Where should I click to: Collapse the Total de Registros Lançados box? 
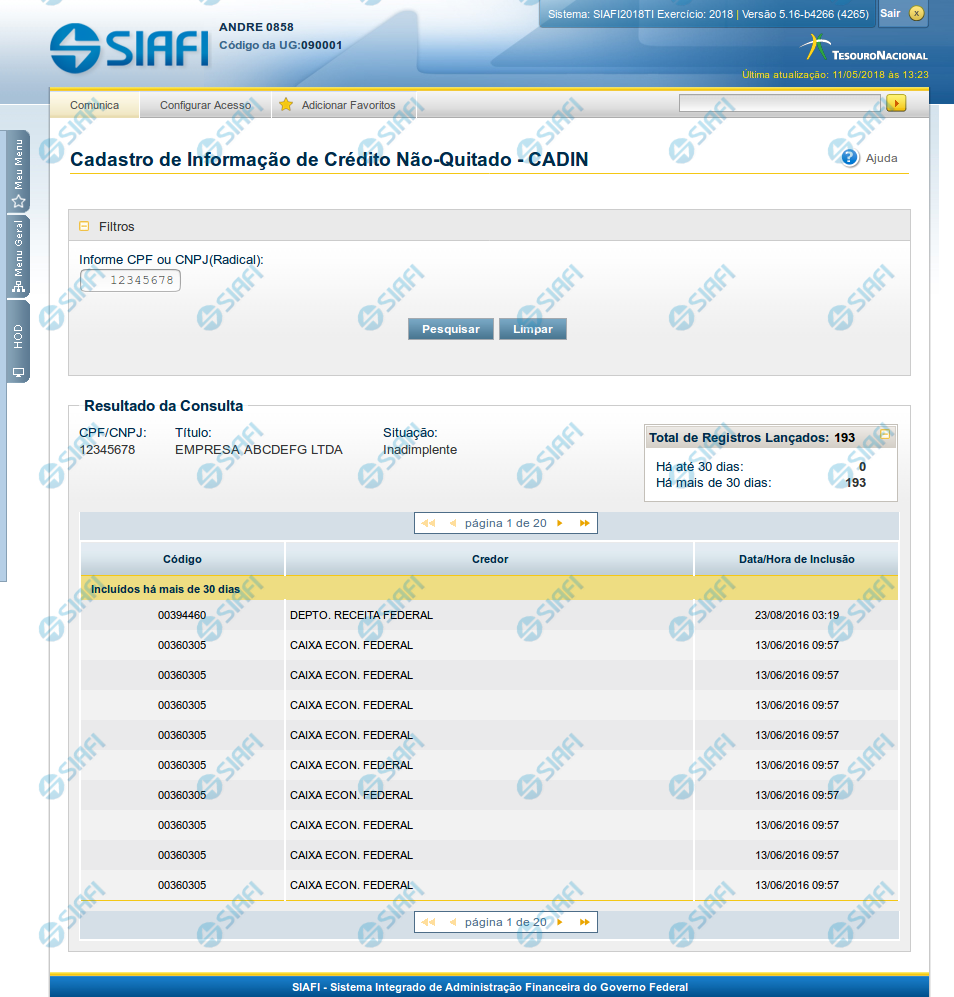click(x=884, y=436)
